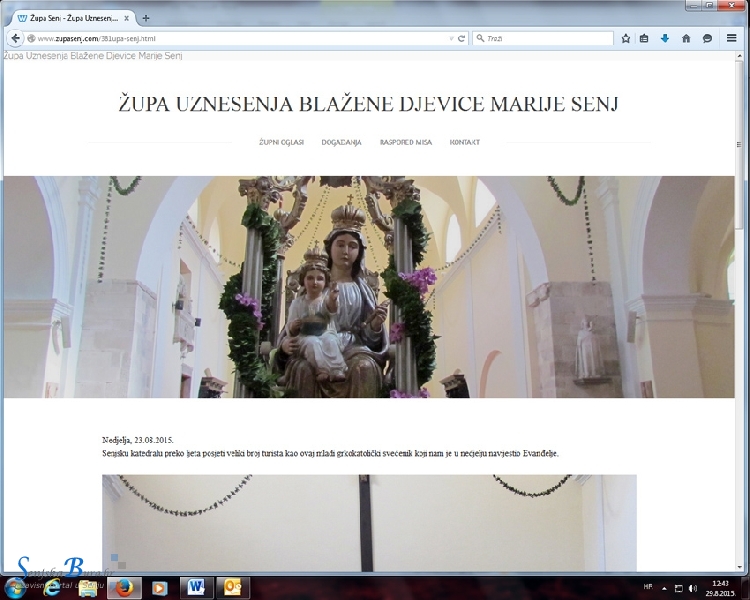This screenshot has width=750, height=600.
Task: Open File Explorer from taskbar
Action: 88,588
